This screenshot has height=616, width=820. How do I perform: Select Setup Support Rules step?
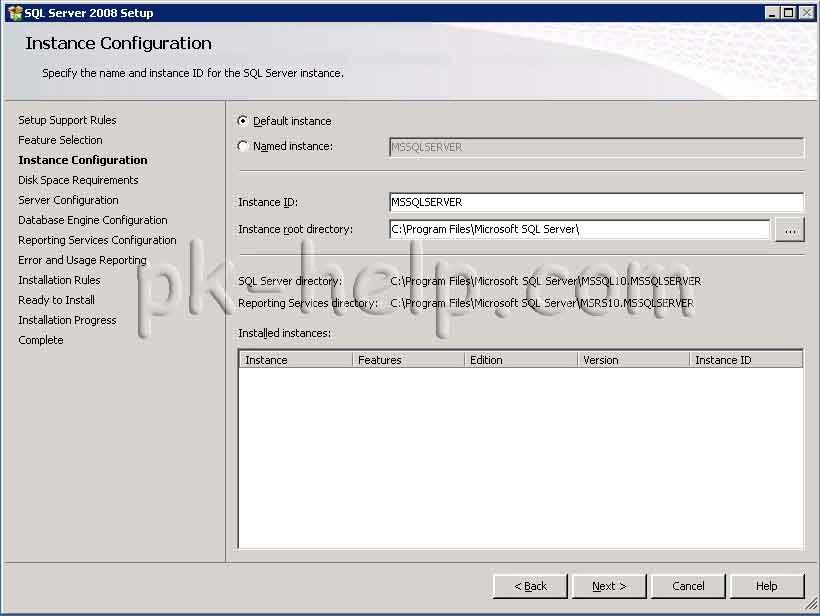67,120
